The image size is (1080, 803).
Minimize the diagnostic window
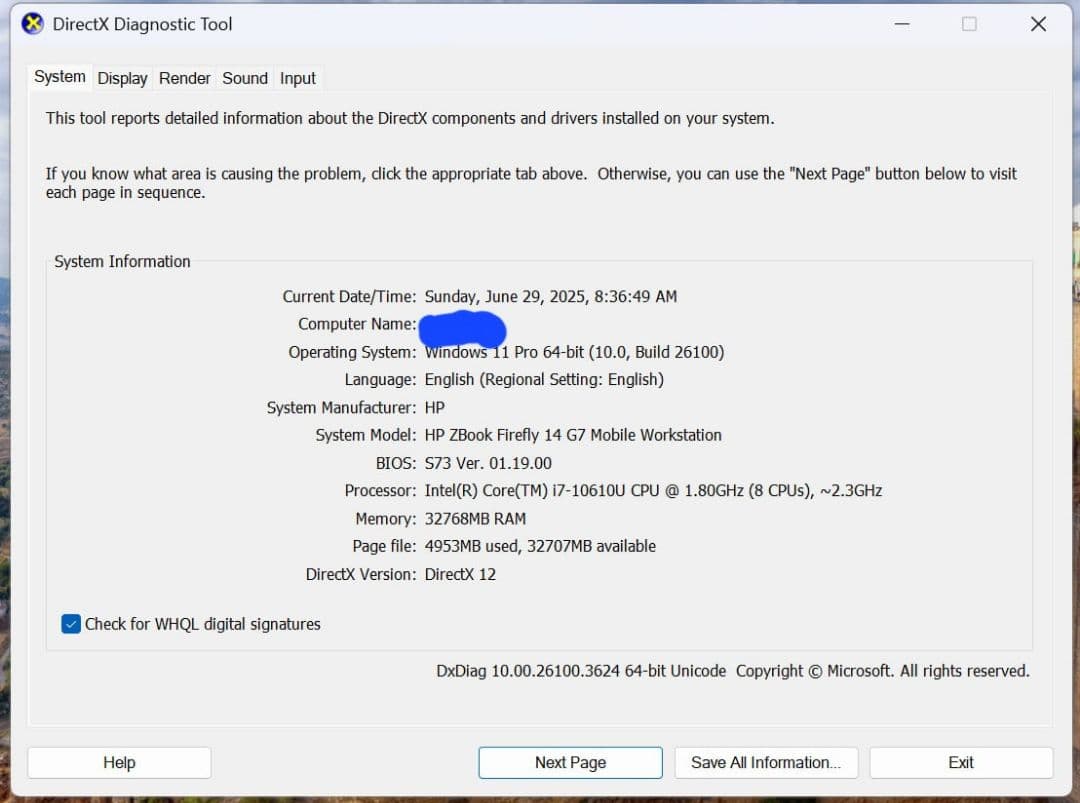tap(901, 23)
